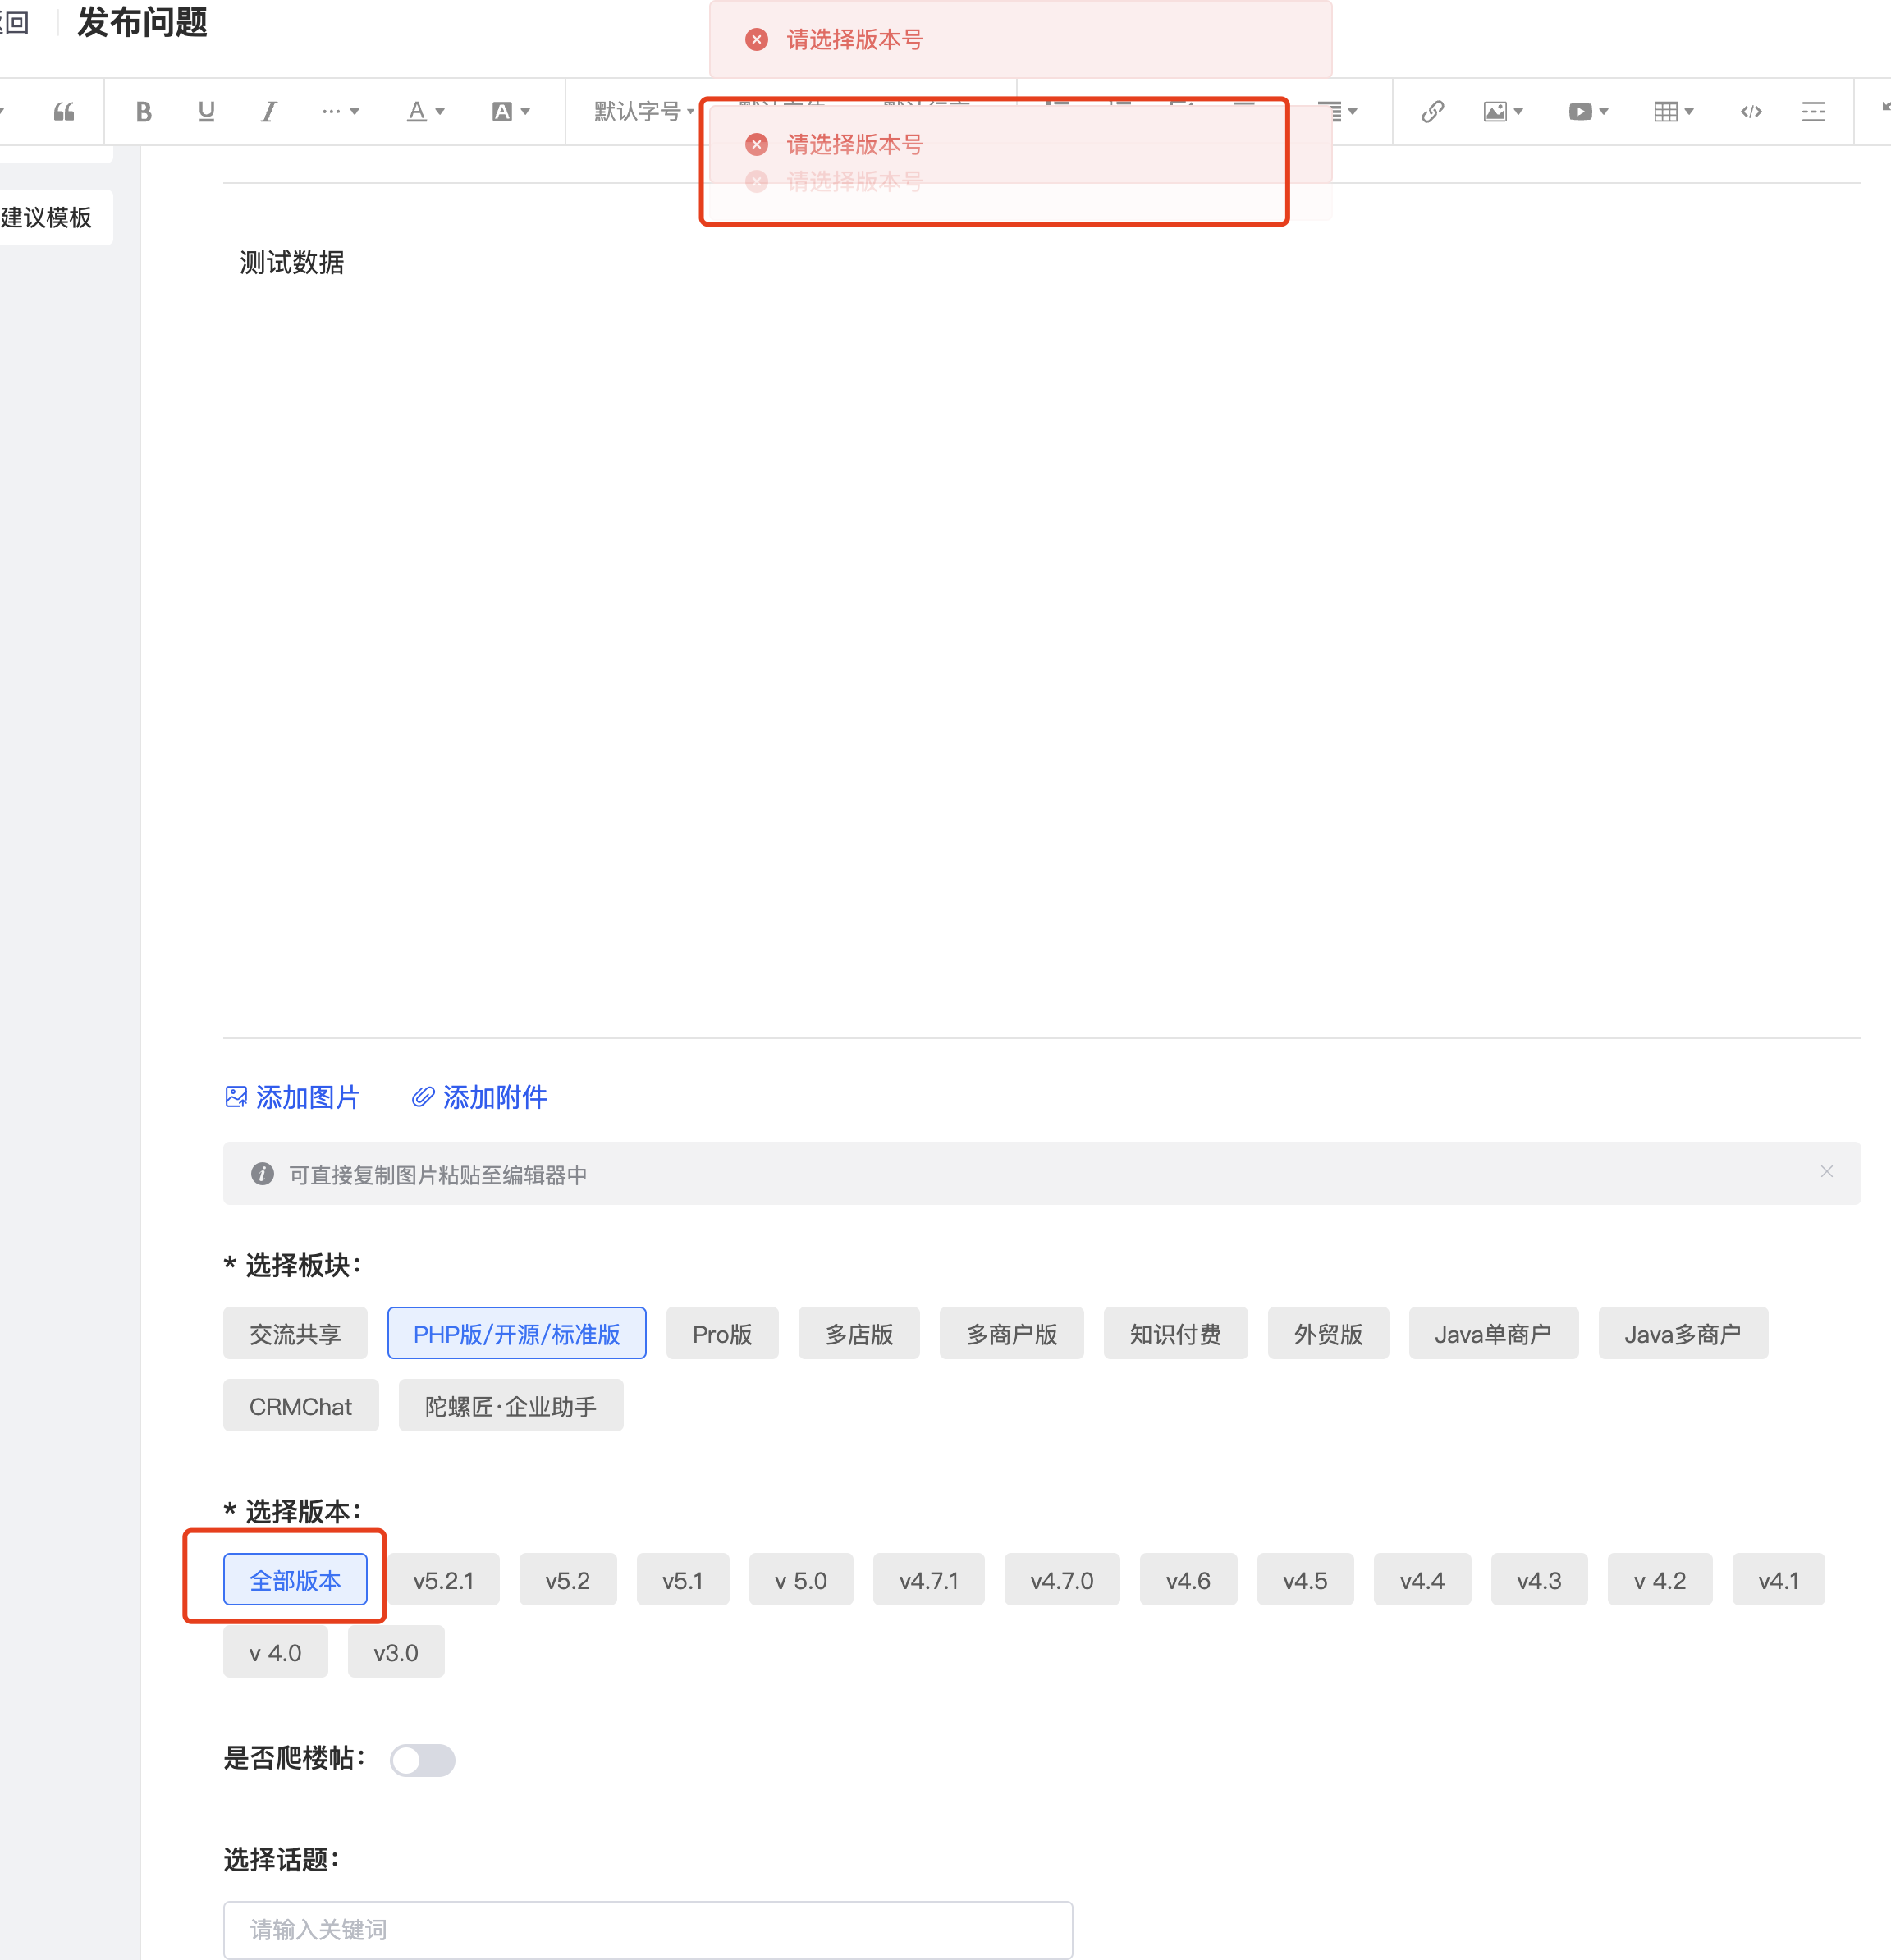
Task: Select the 全部版本 version option
Action: pos(295,1580)
